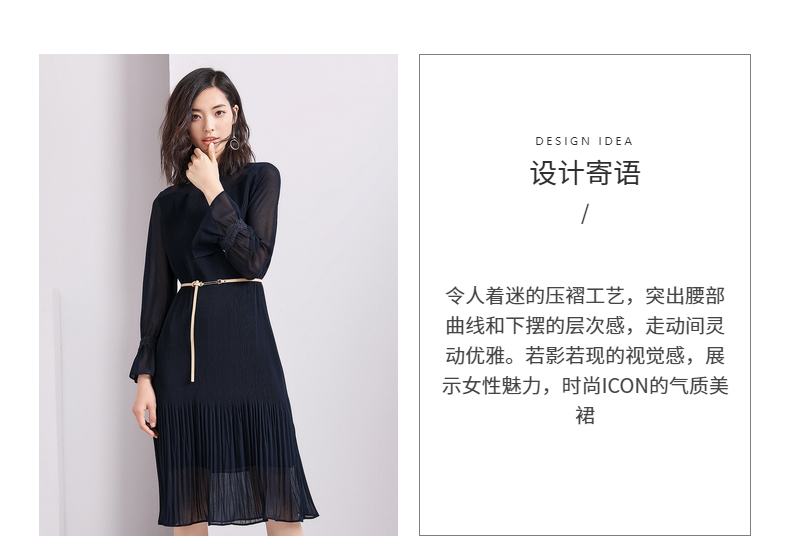
Task: Click the text line starting with 动优雅
Action: [x=584, y=356]
